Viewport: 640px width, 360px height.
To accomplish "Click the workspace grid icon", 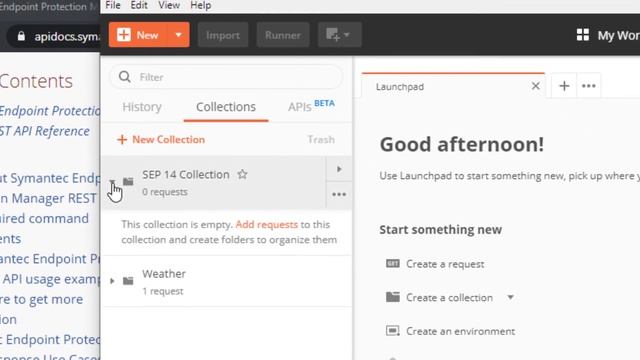I will pos(583,35).
